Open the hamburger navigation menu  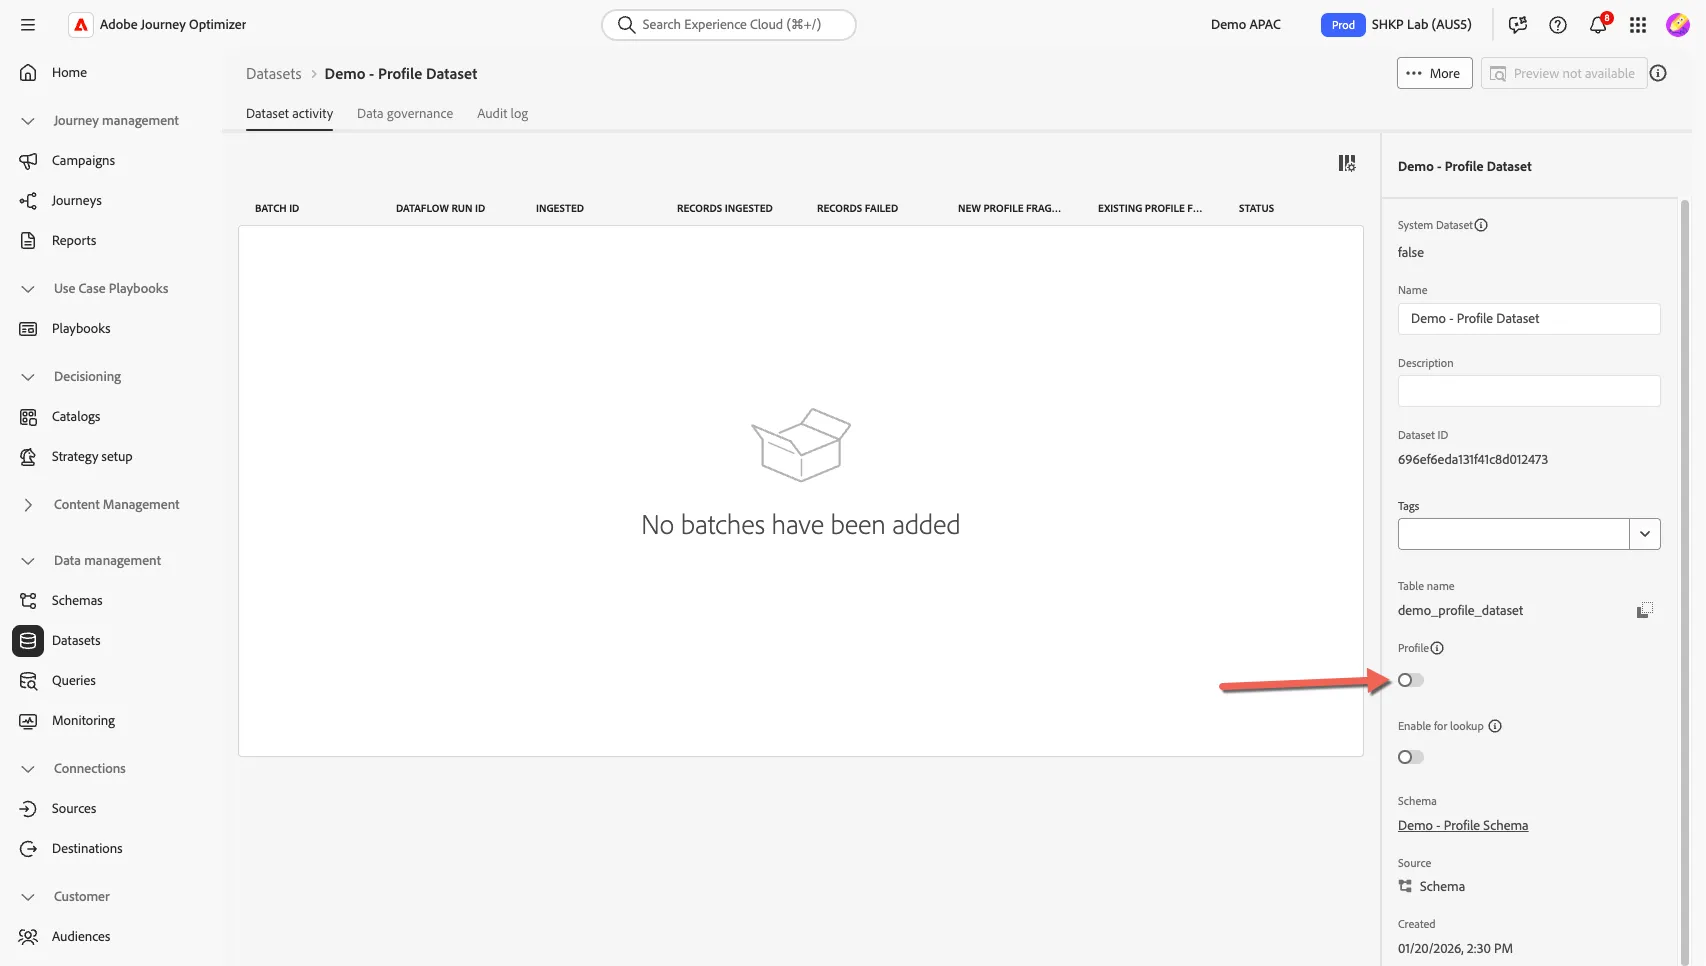(x=28, y=25)
